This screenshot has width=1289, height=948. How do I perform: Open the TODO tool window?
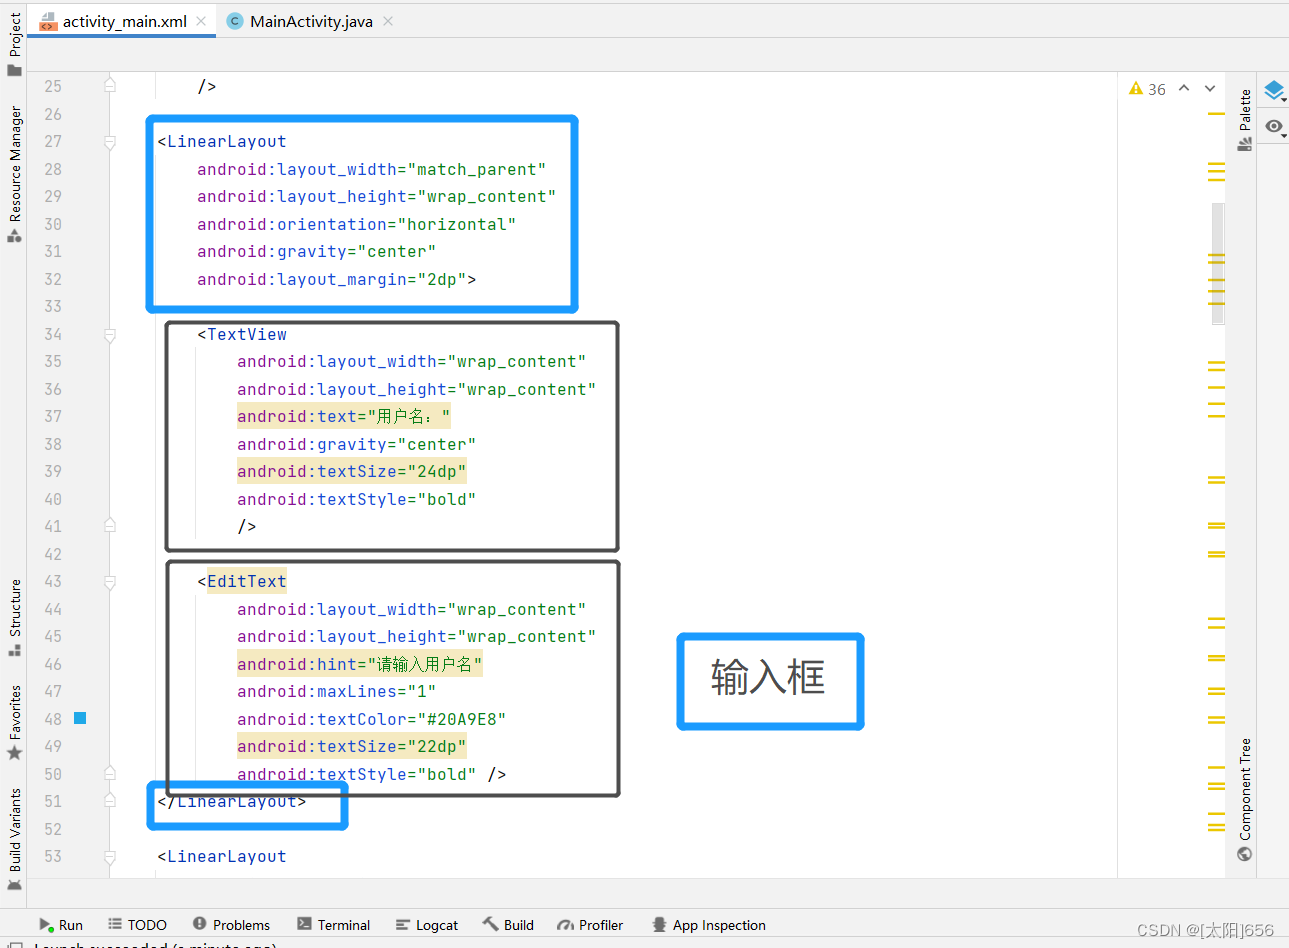coord(138,925)
